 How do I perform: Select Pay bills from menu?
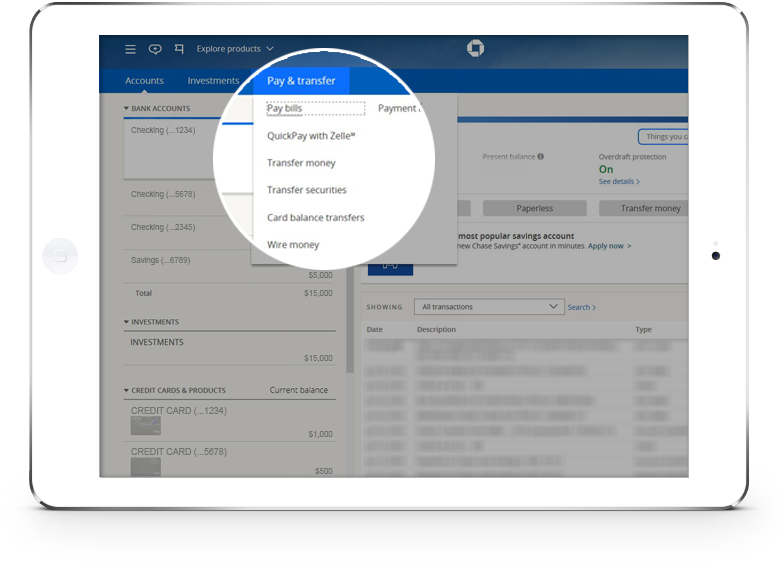285,108
